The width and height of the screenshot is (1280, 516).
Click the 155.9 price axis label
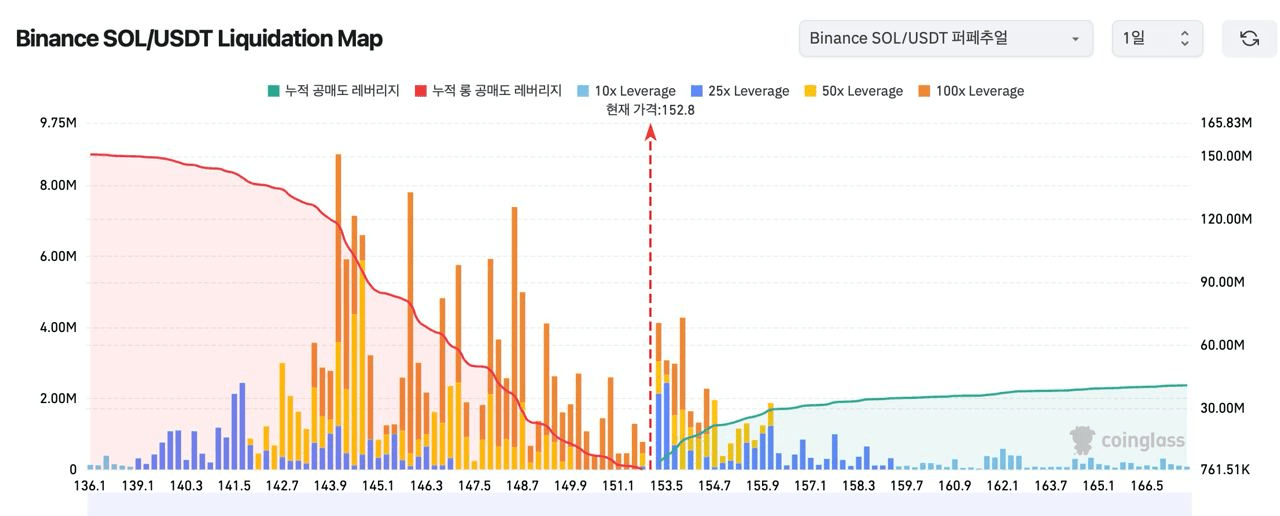click(x=762, y=486)
